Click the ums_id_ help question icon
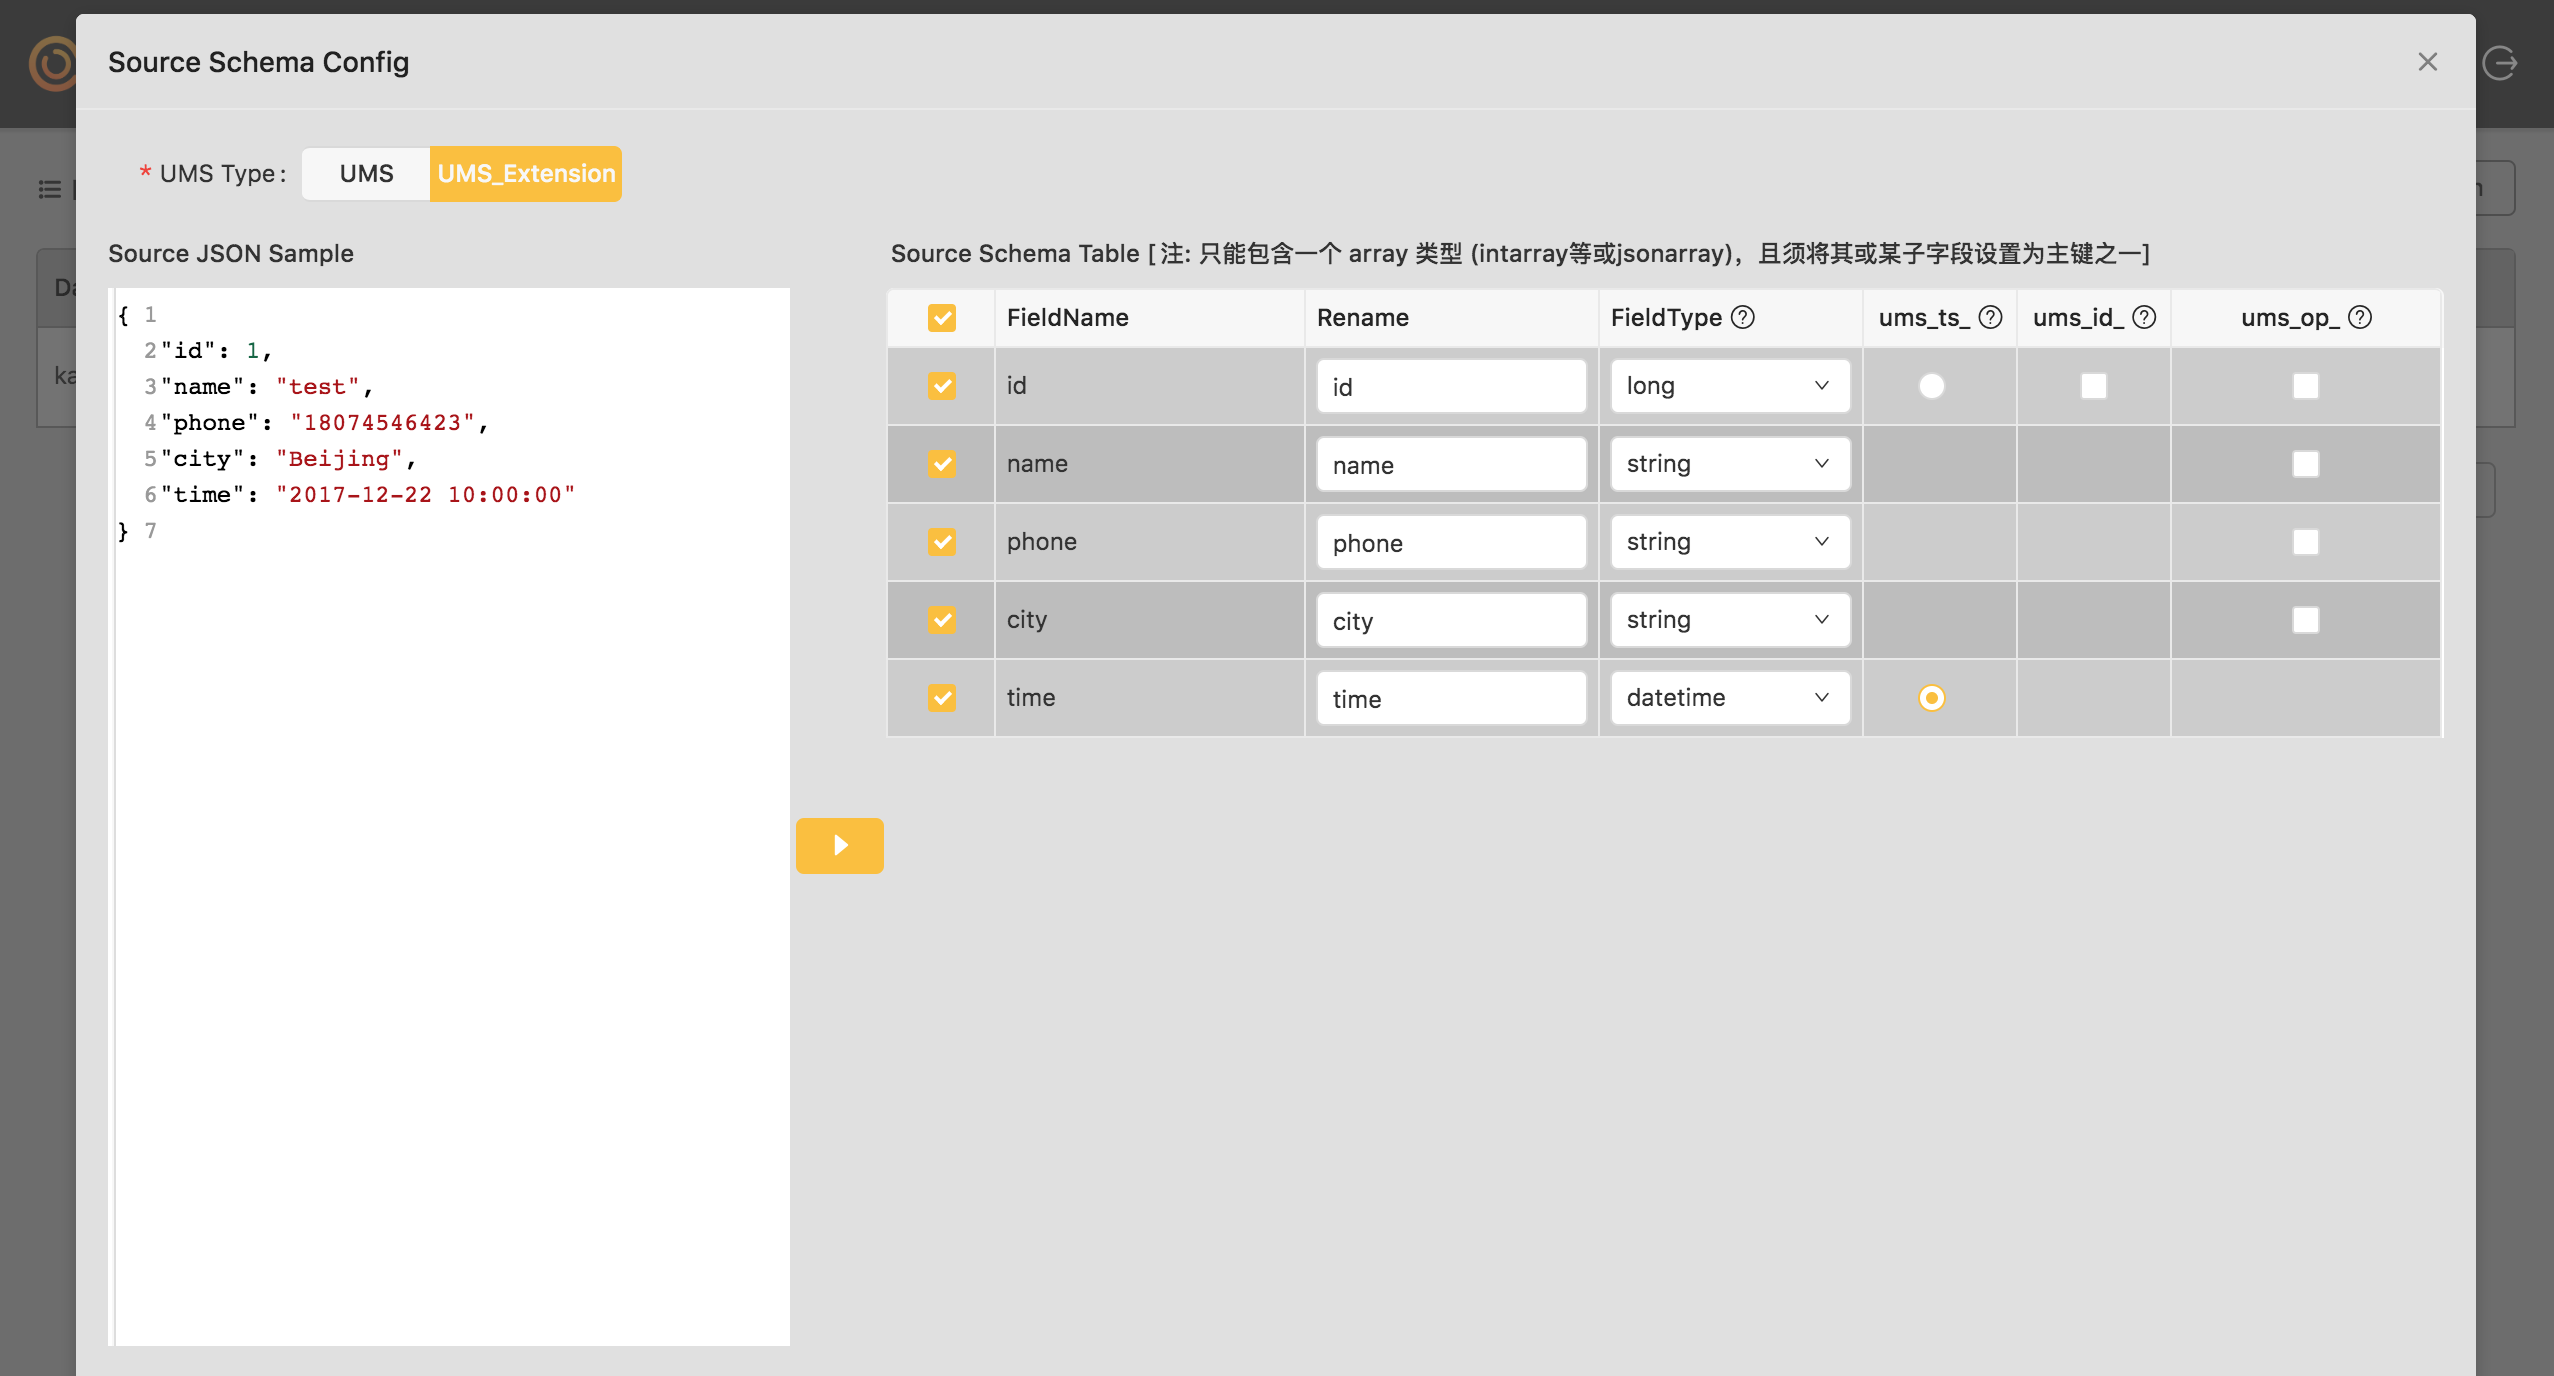 pyautogui.click(x=2144, y=317)
